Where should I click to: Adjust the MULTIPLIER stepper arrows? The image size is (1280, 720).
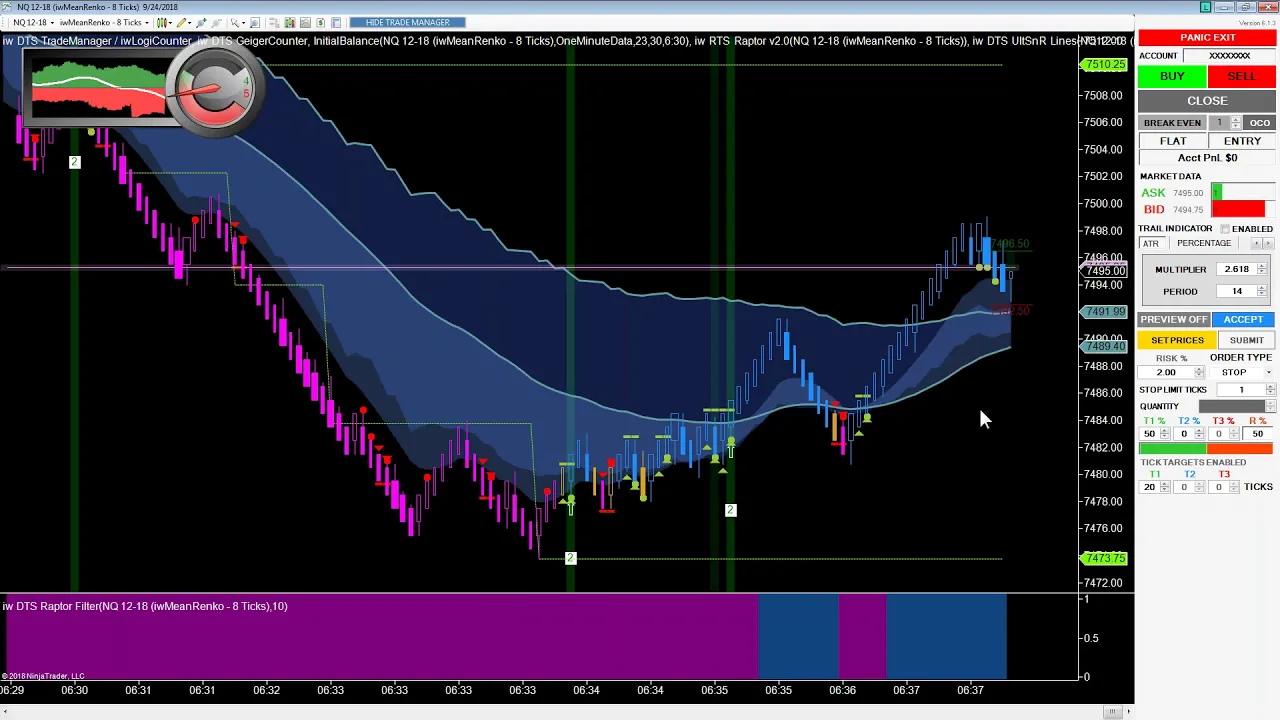(x=1262, y=269)
